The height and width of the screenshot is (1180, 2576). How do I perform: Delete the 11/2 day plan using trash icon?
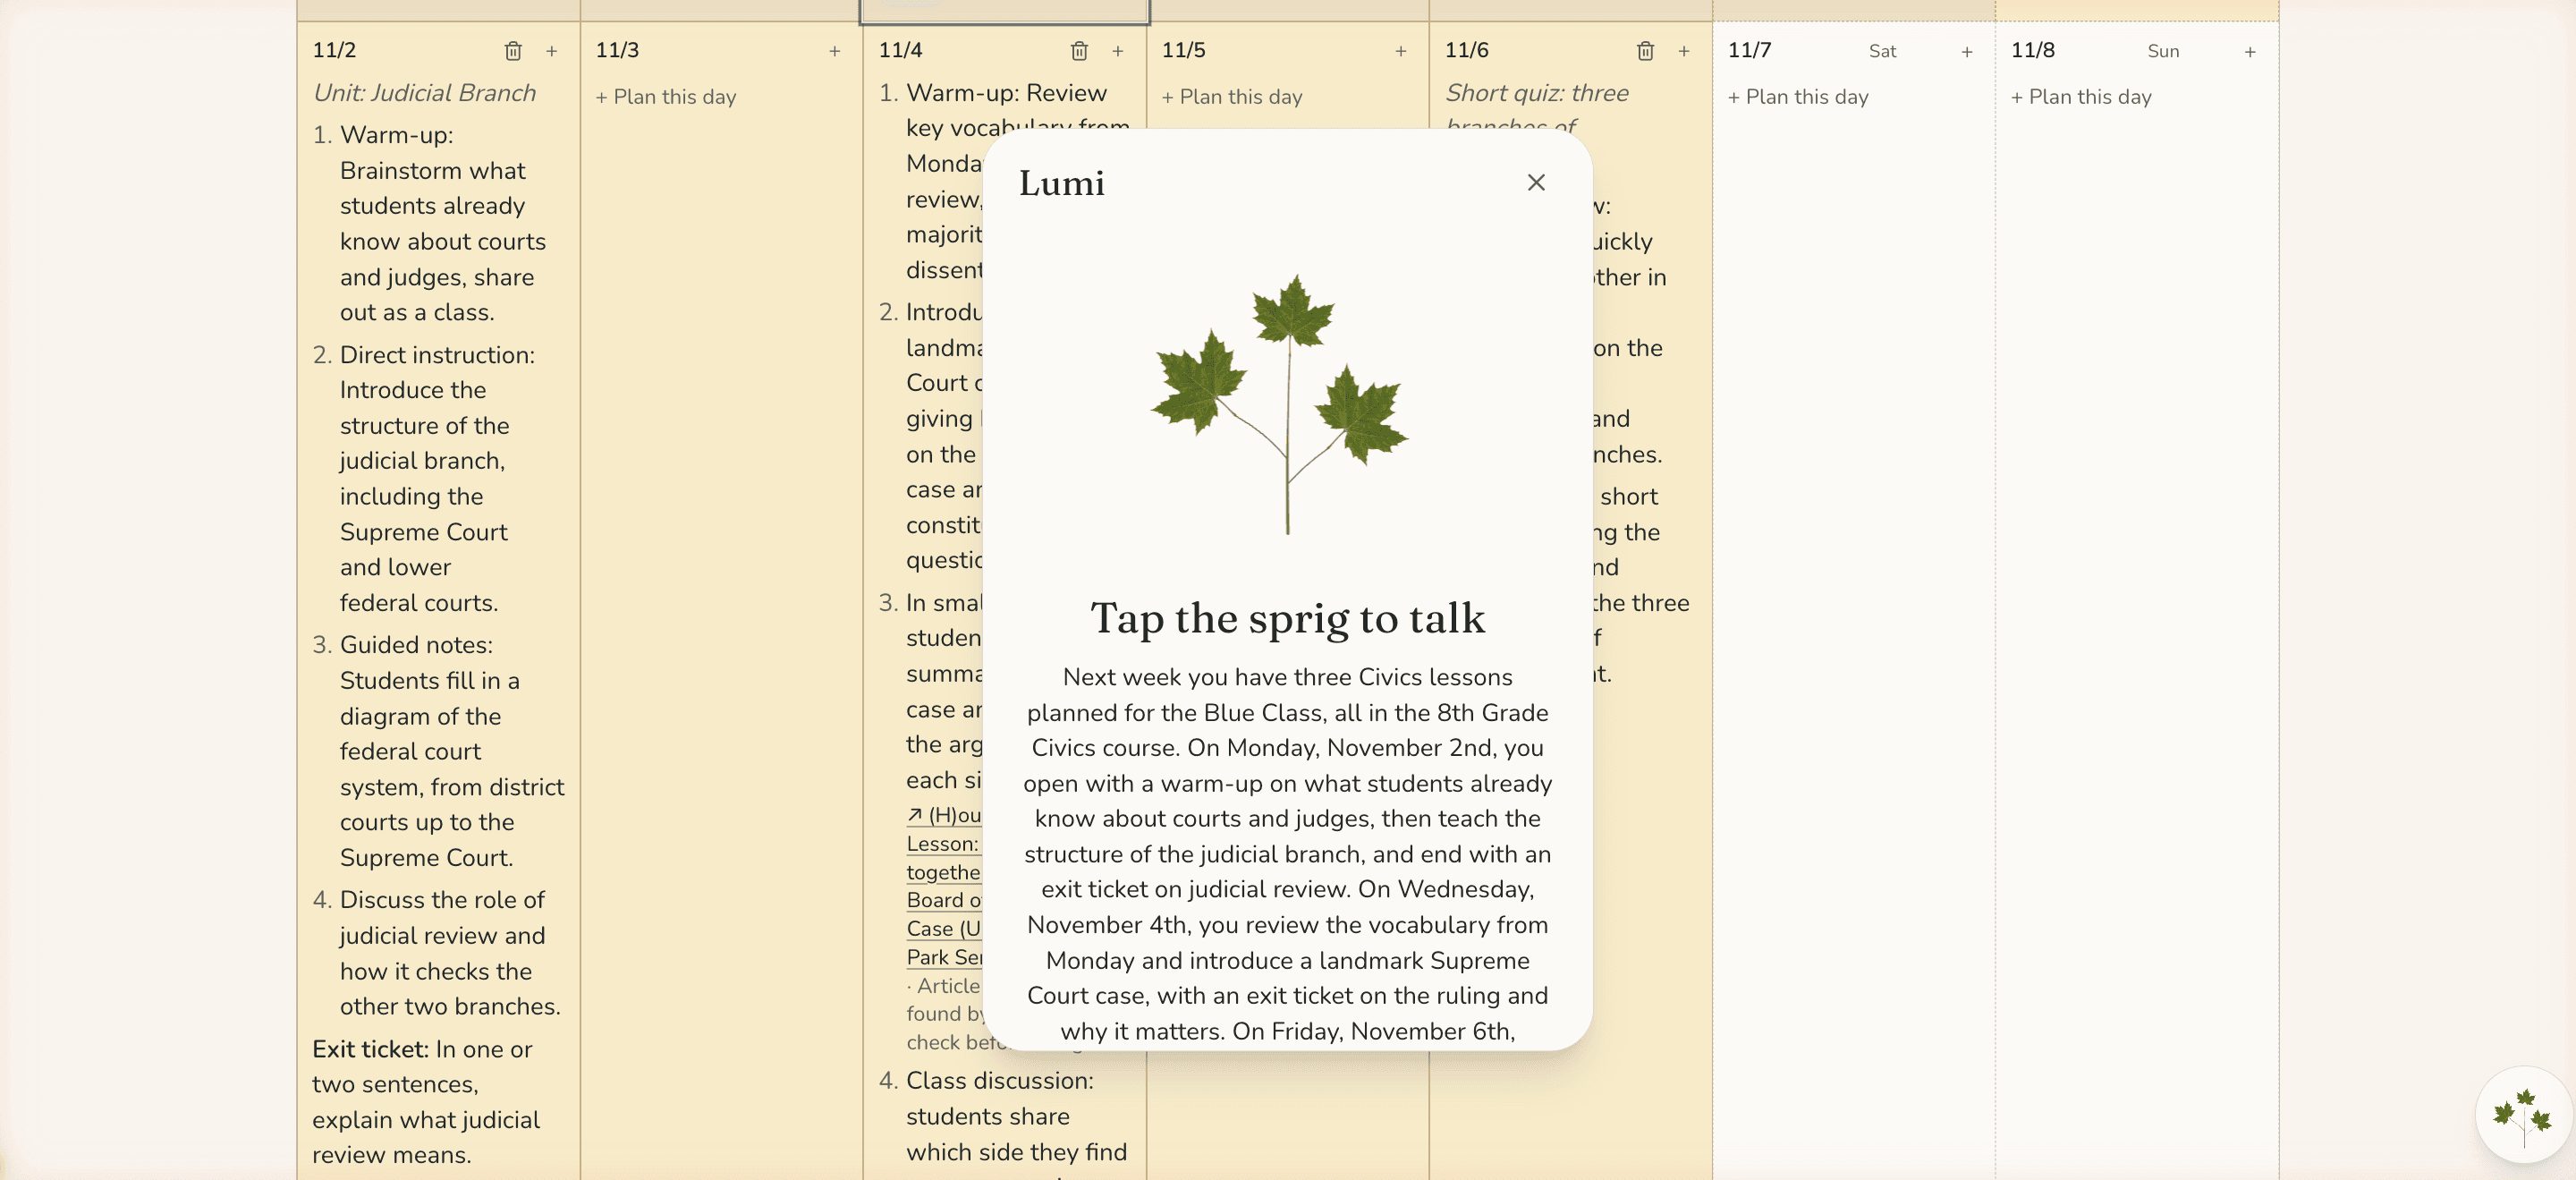(x=513, y=51)
